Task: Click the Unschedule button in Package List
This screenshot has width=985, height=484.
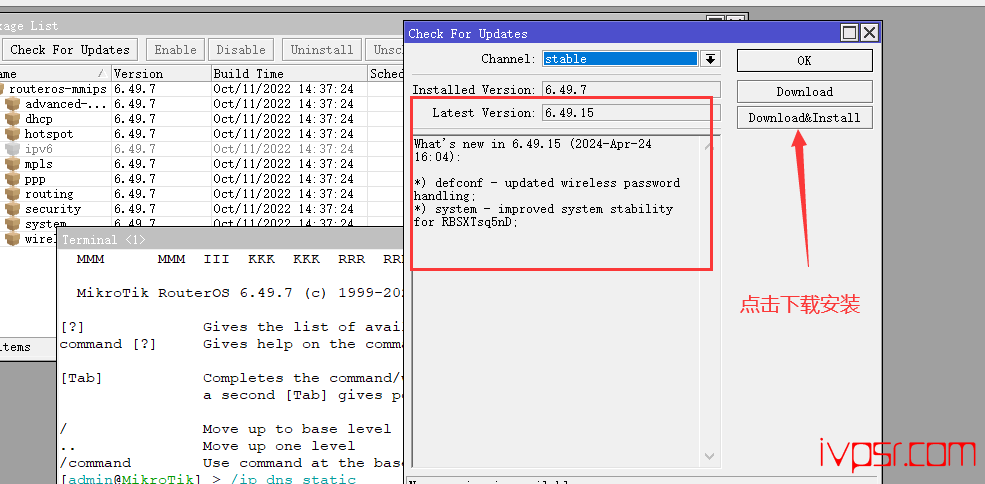Action: 384,50
